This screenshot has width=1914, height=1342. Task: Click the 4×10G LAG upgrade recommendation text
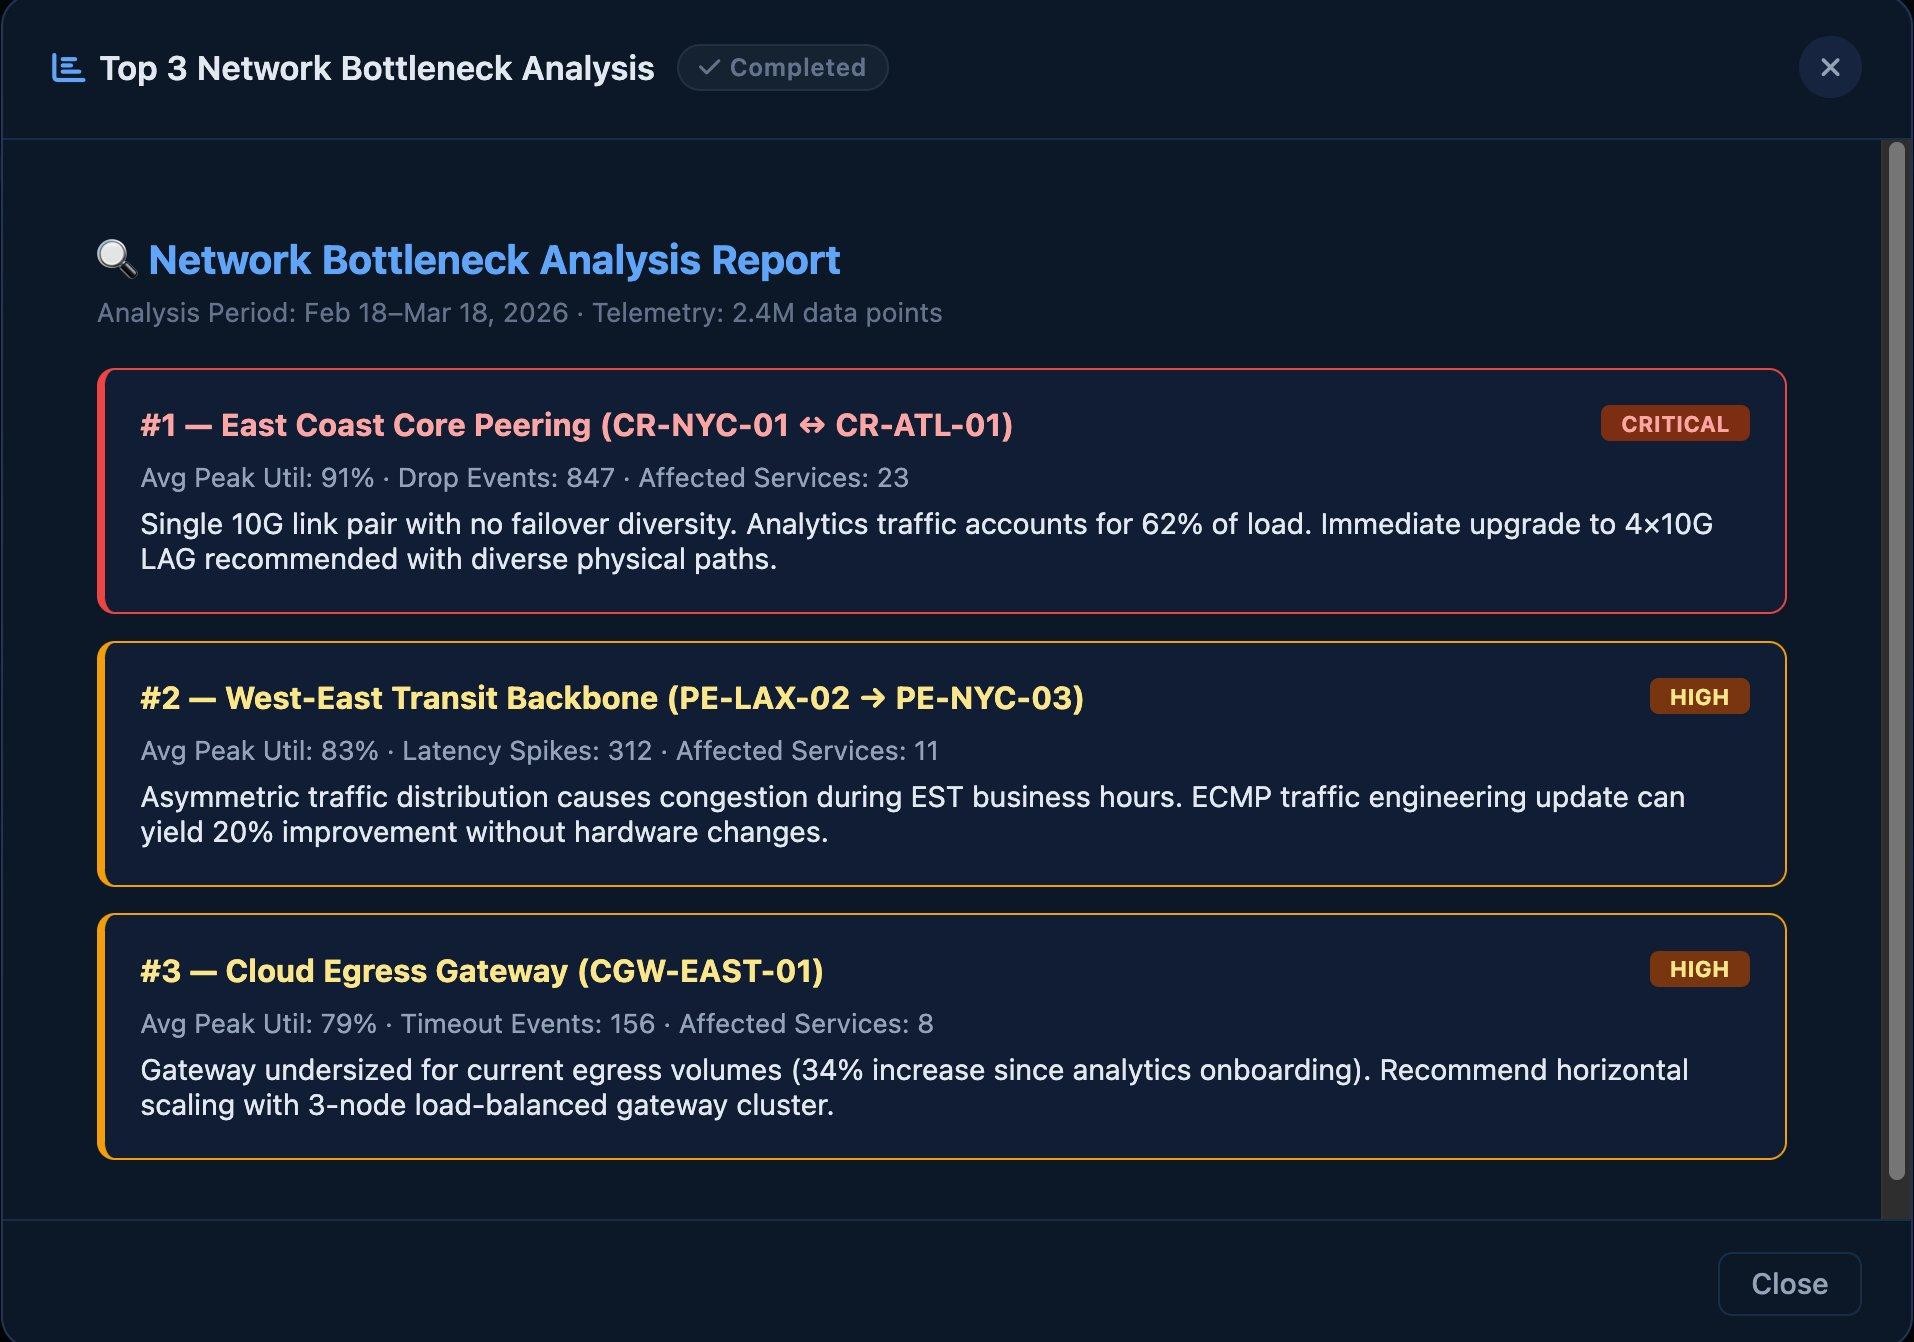tap(926, 541)
